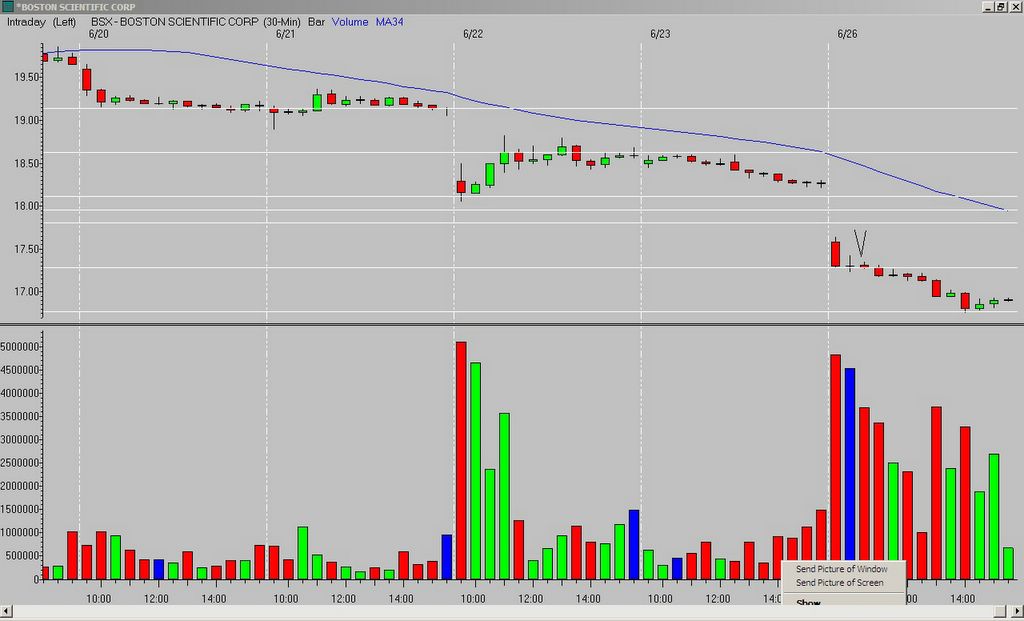
Task: Click the 500000 volume axis label
Action: coord(22,556)
